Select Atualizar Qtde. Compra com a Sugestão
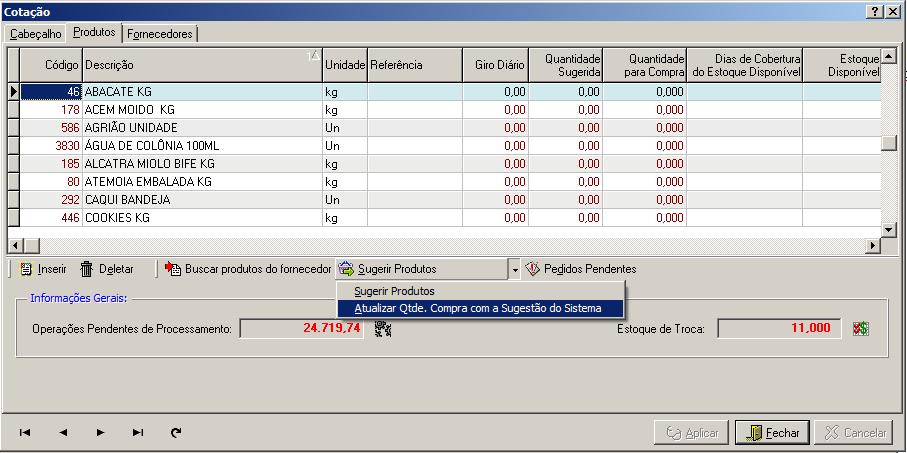This screenshot has height=453, width=907. (478, 308)
